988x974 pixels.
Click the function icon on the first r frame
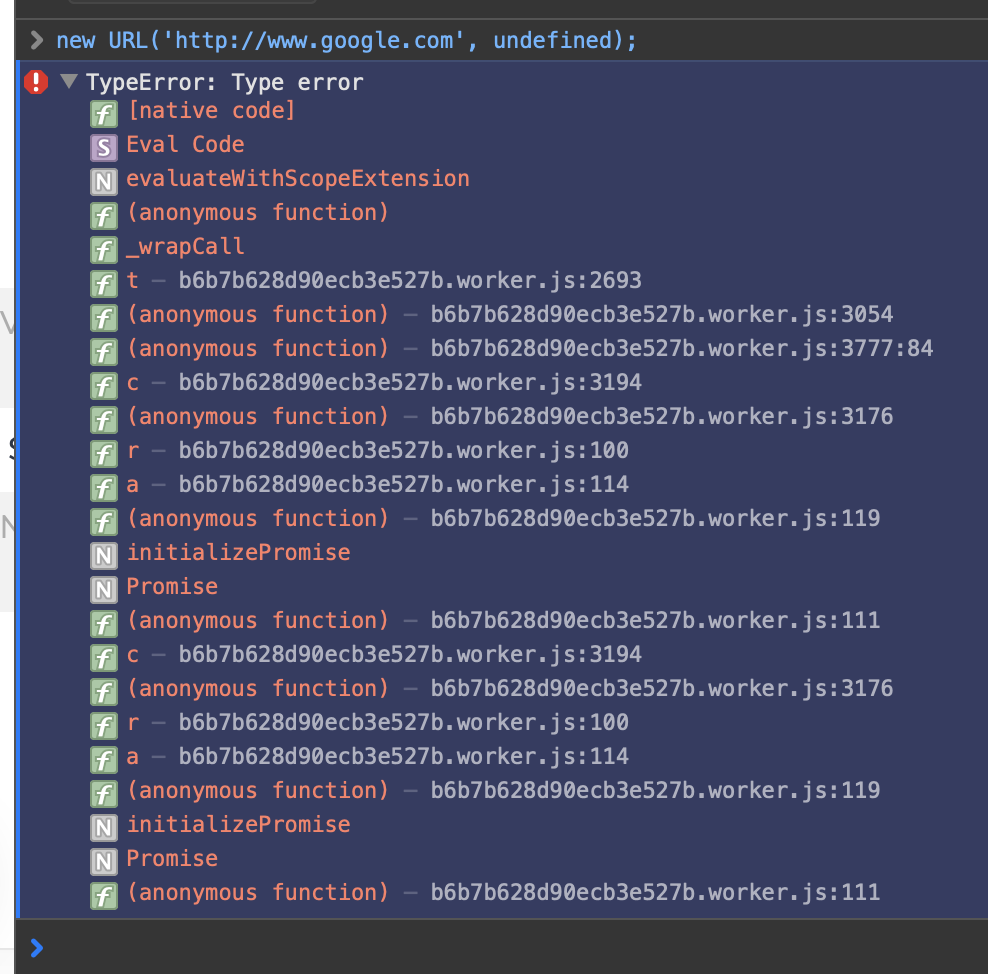[x=103, y=454]
